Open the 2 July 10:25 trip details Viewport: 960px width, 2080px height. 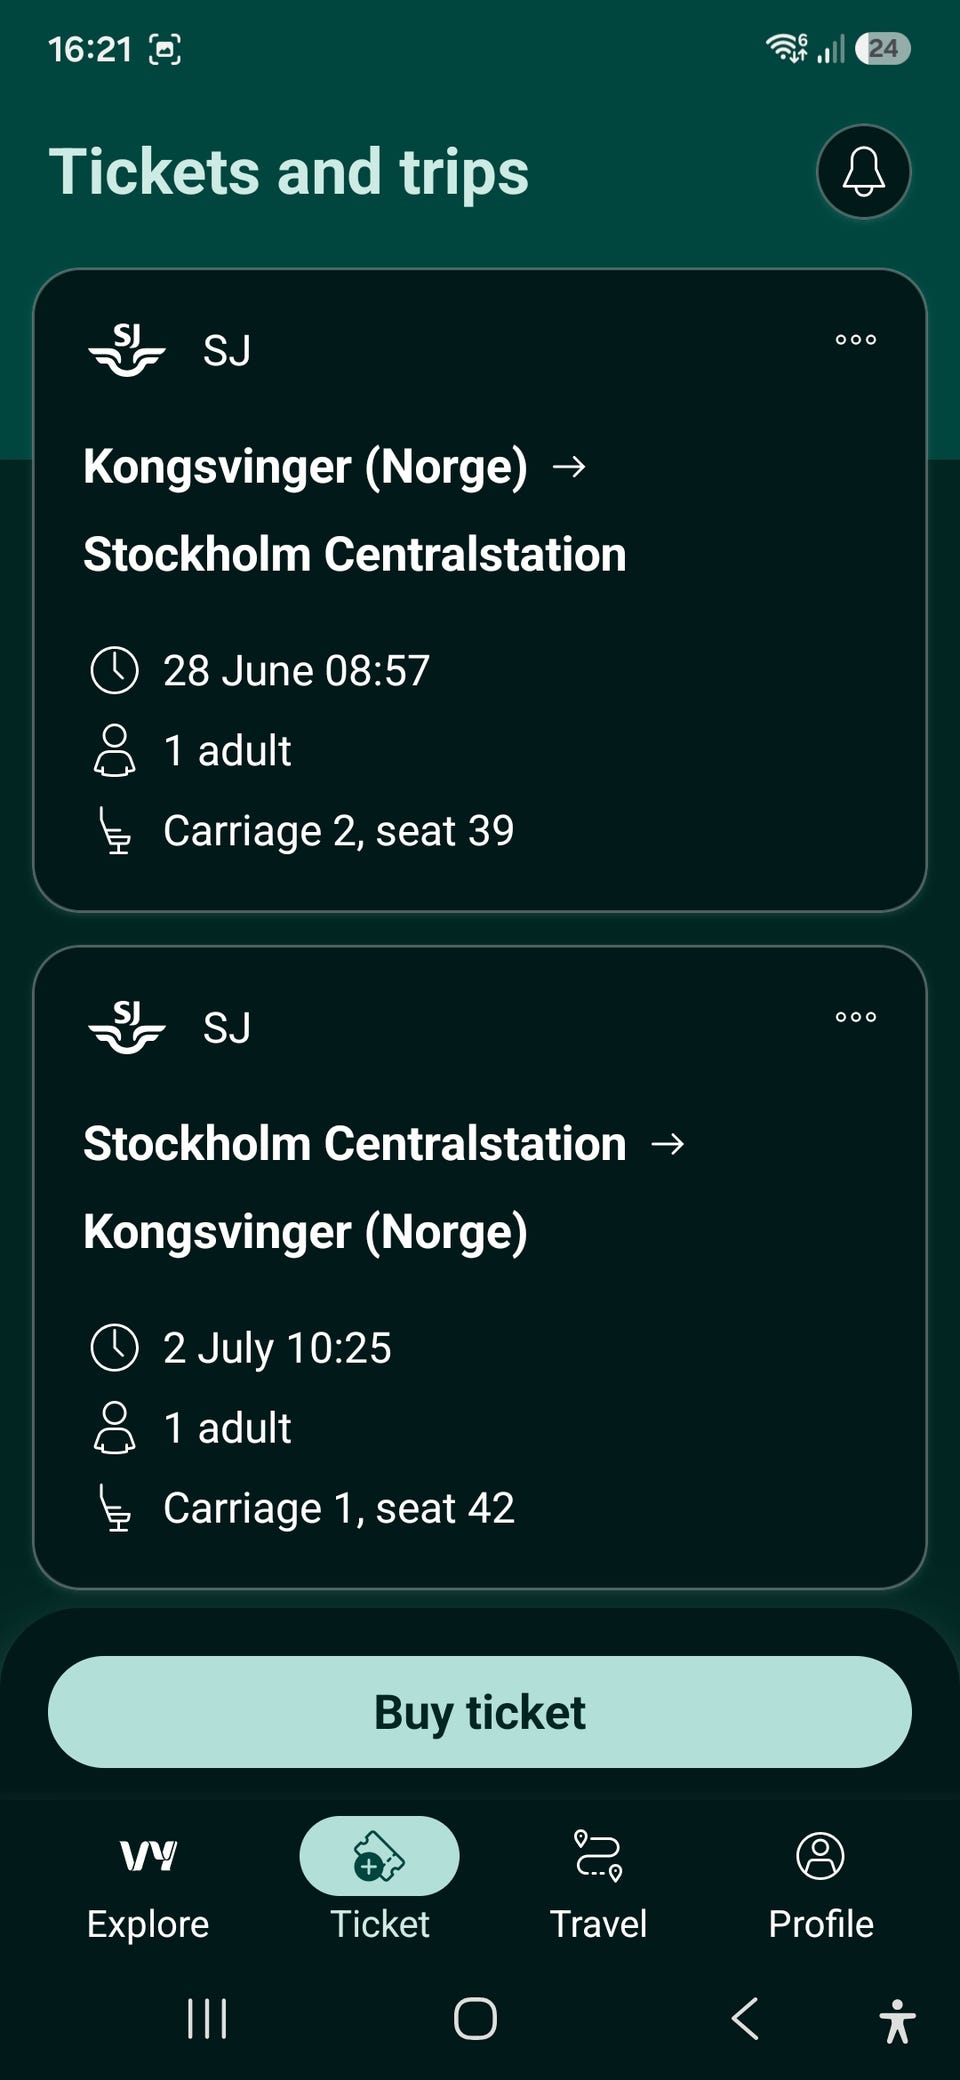click(480, 1267)
